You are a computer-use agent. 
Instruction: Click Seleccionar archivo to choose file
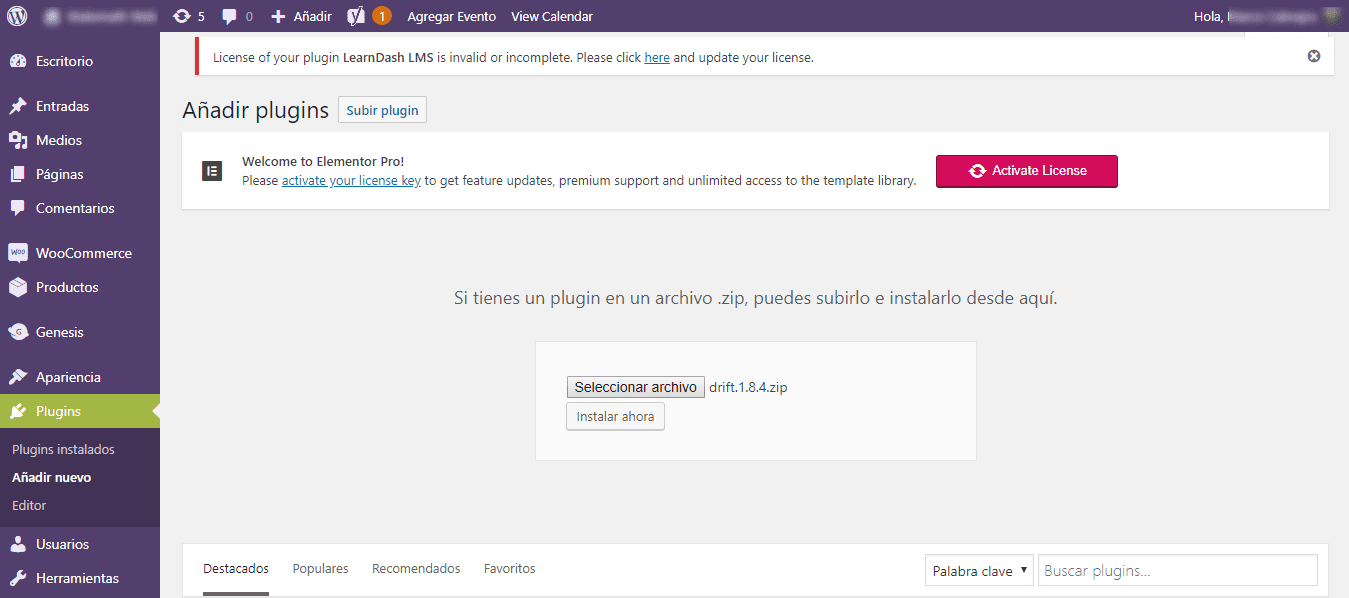point(635,387)
